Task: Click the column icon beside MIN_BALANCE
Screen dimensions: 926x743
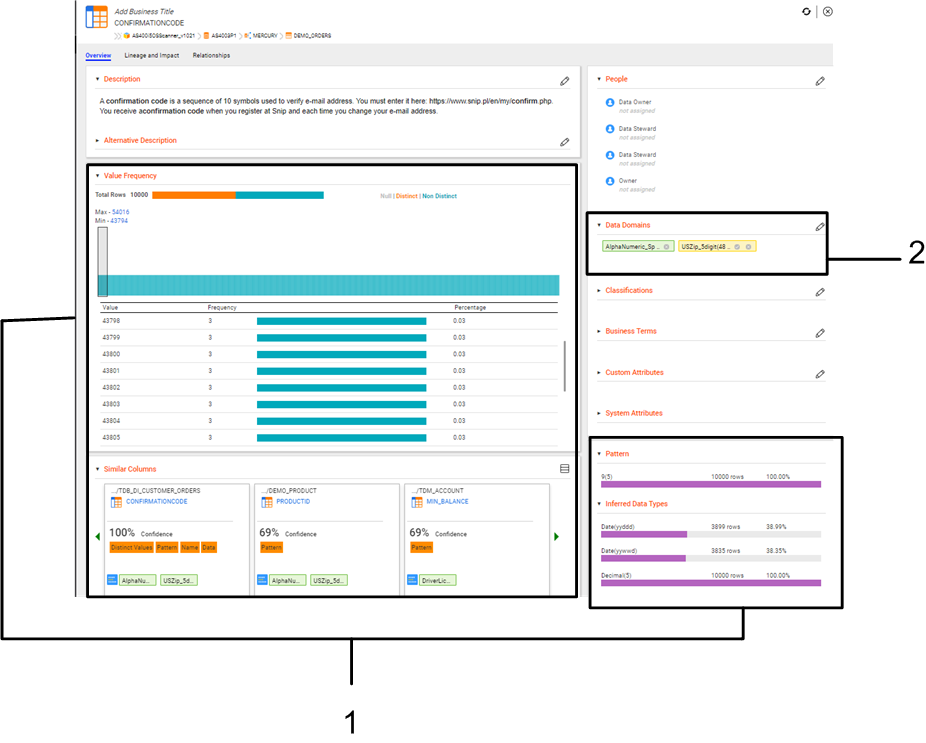Action: point(417,502)
